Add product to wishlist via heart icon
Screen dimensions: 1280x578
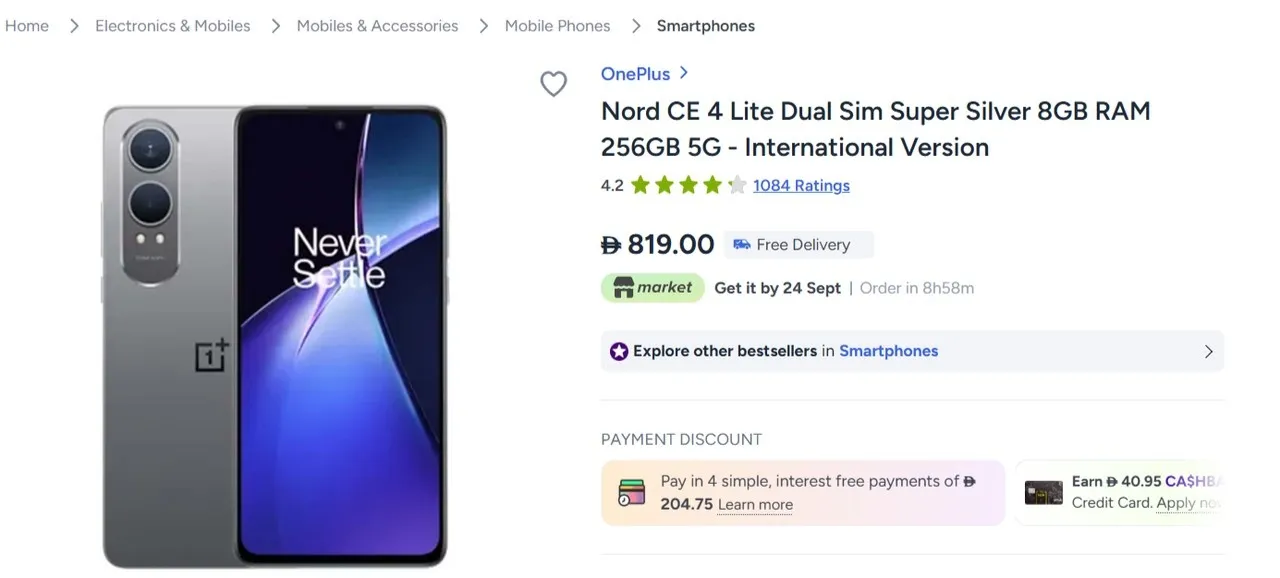(554, 84)
